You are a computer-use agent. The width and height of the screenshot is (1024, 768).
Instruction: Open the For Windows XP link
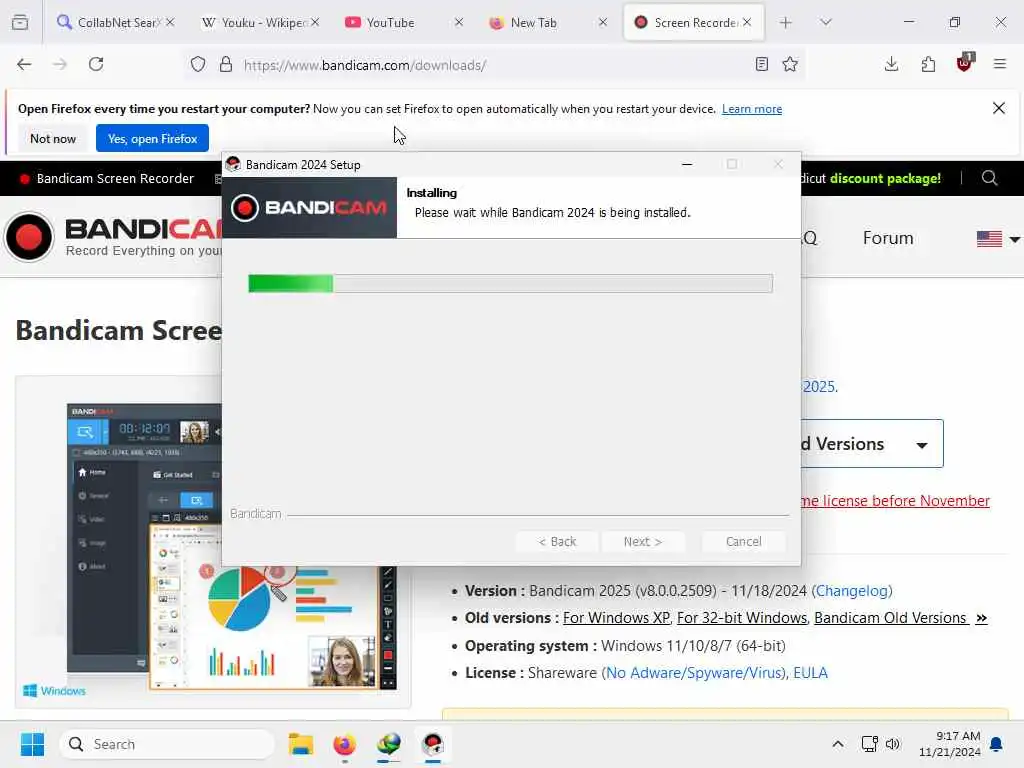pyautogui.click(x=616, y=618)
